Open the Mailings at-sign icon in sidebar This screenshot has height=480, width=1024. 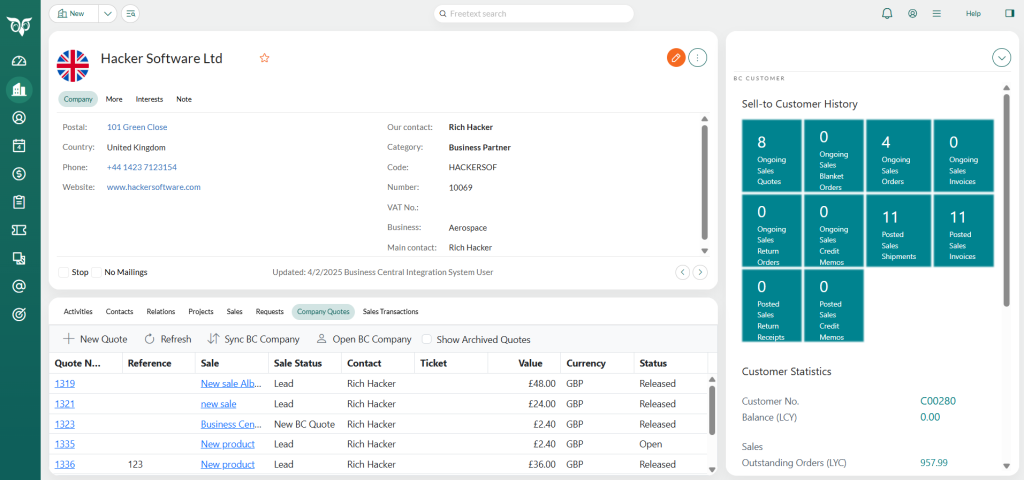point(19,286)
